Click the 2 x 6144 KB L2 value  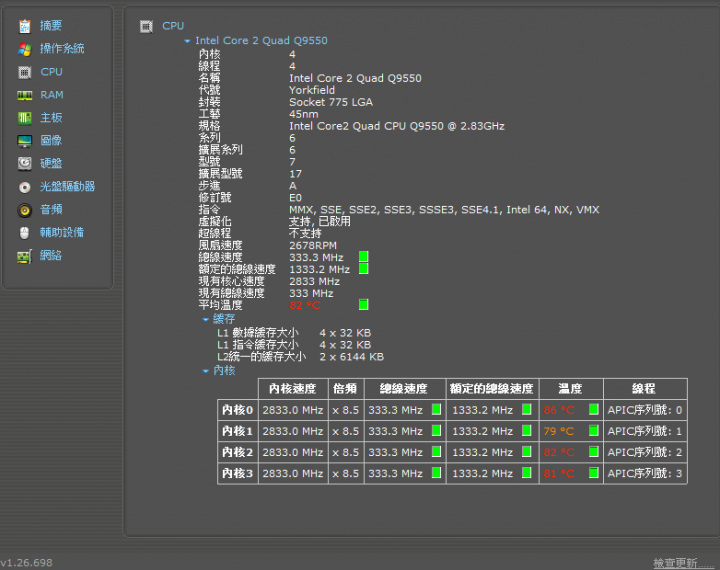(351, 357)
